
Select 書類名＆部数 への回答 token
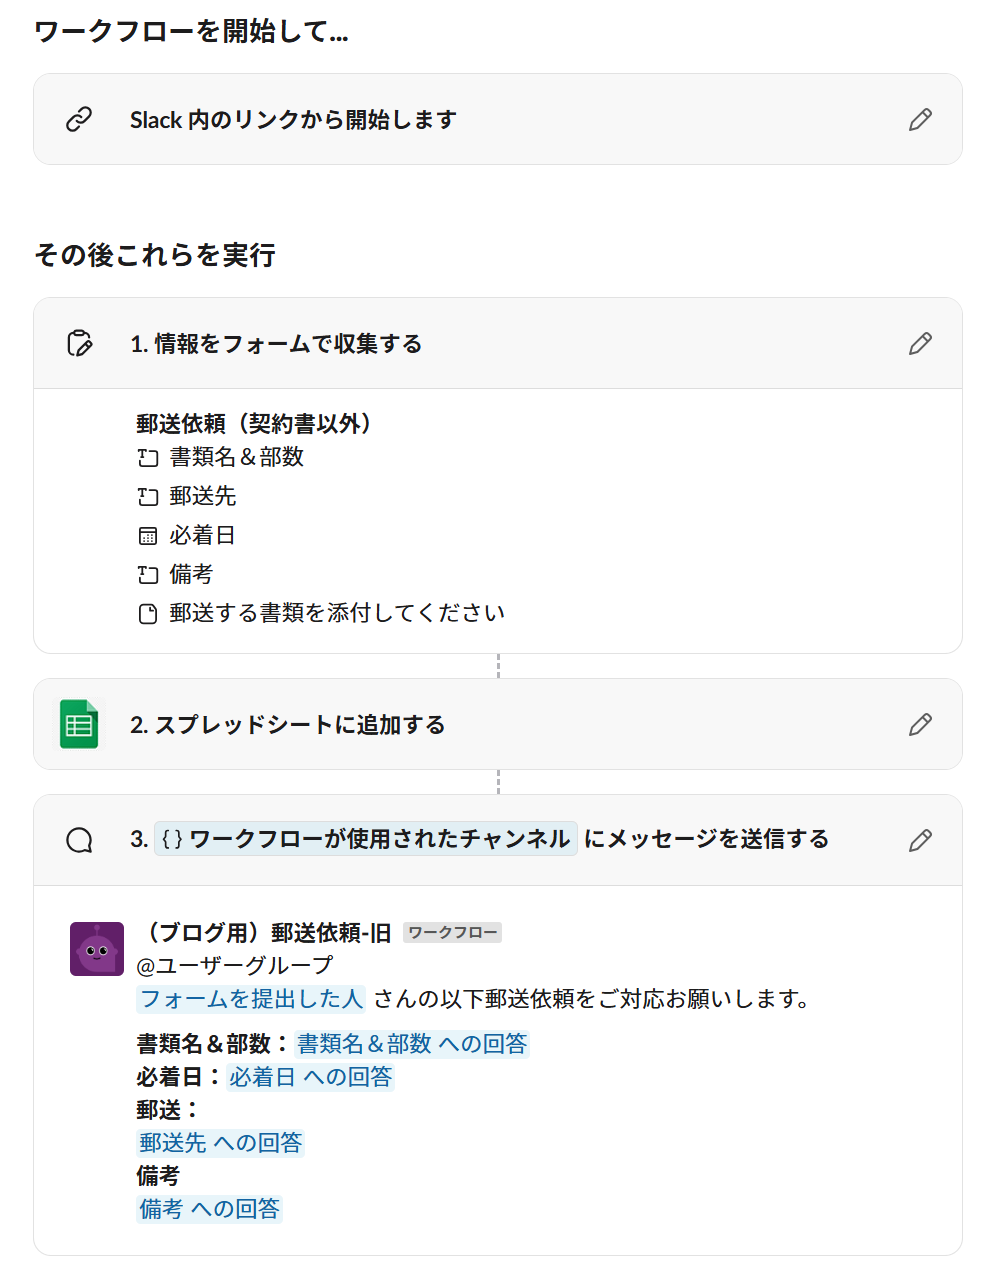pos(412,1044)
